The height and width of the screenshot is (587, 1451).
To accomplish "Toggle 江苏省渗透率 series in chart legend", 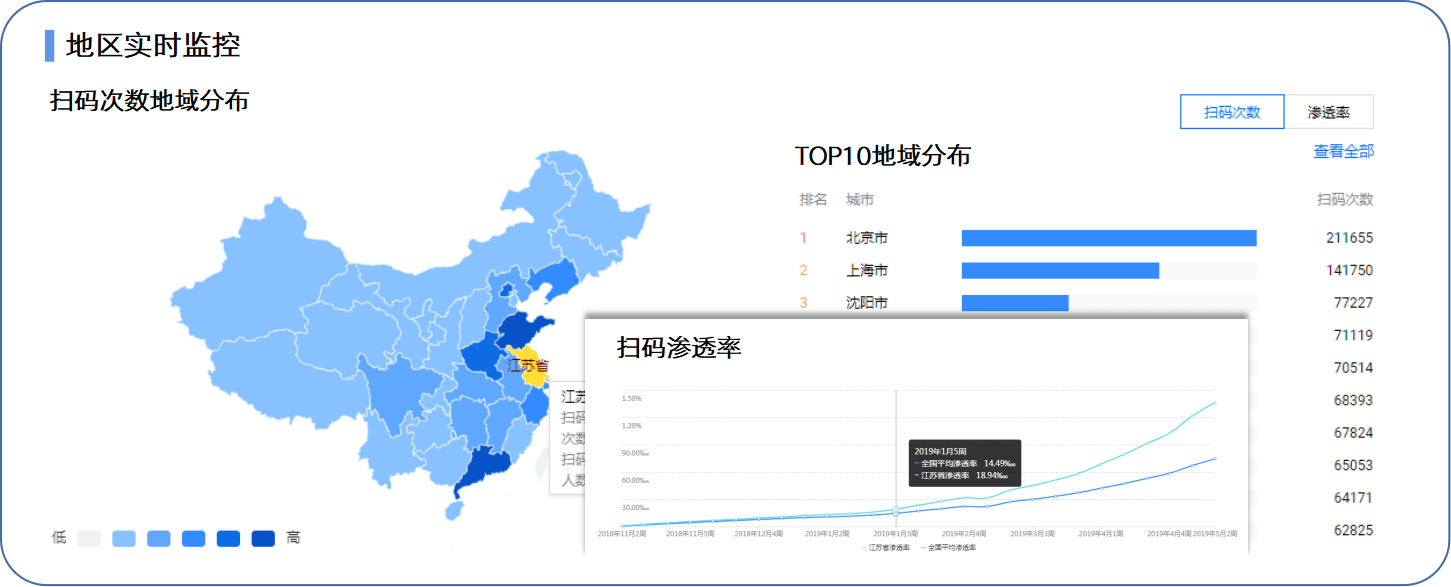I will (889, 548).
